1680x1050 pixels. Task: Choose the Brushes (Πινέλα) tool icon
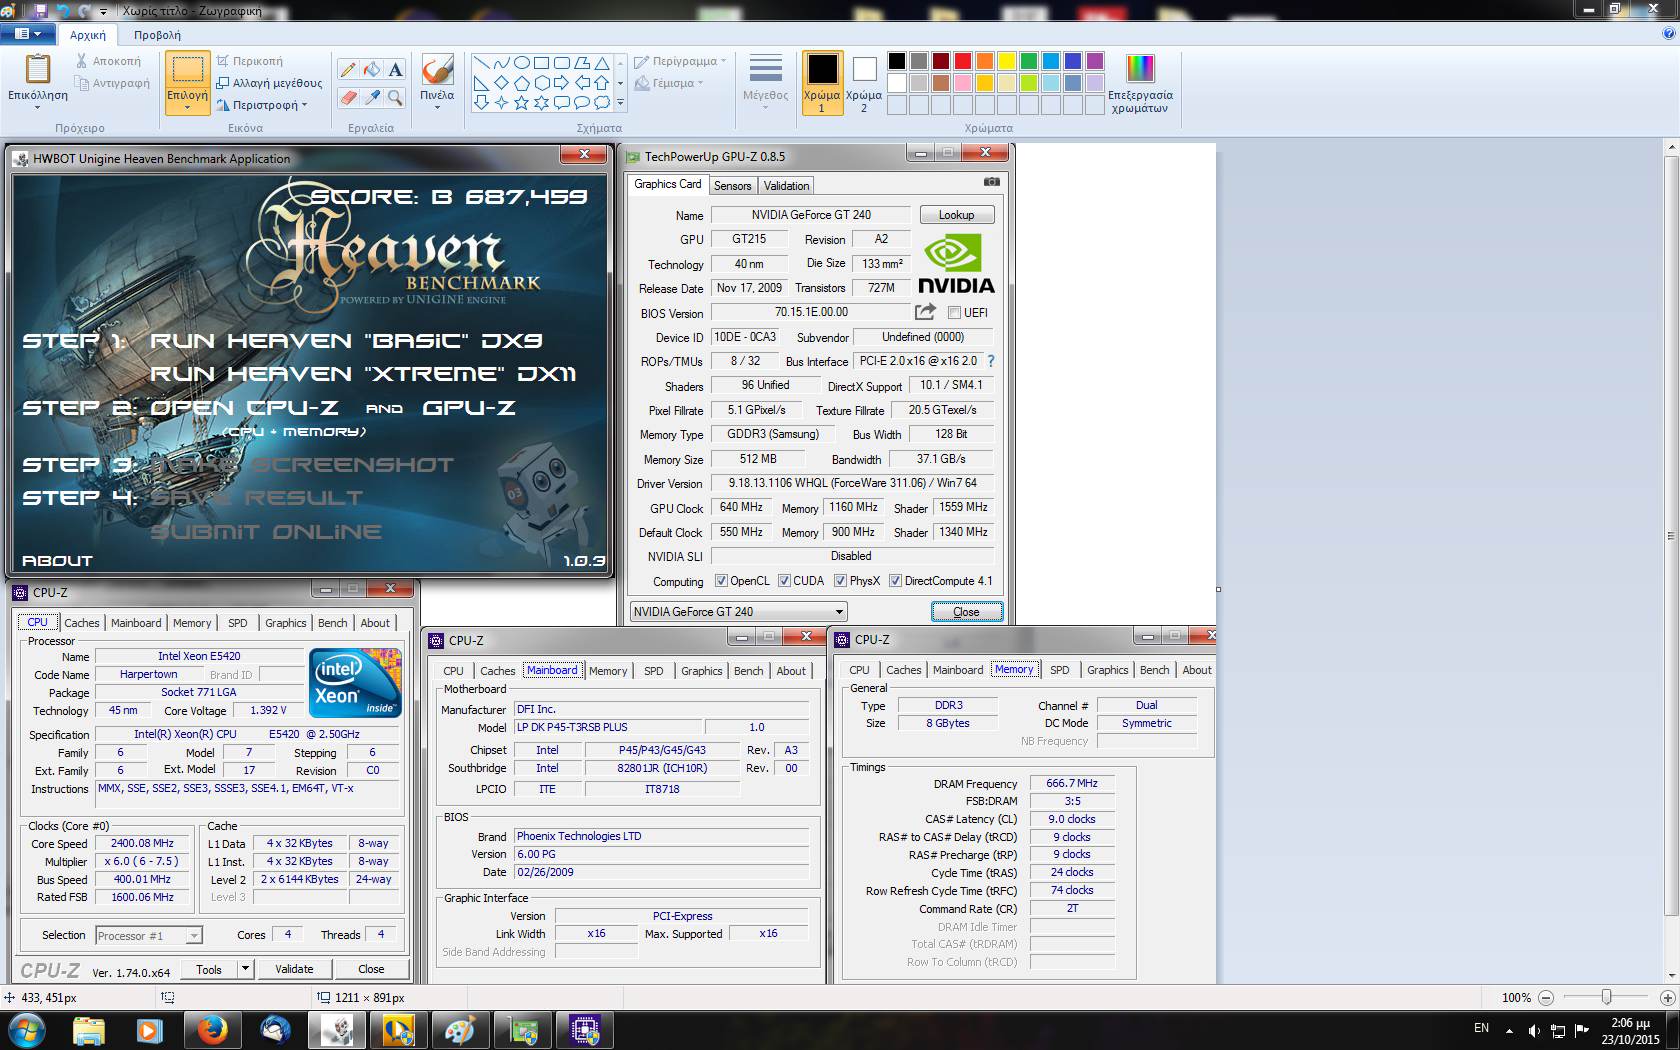coord(437,70)
